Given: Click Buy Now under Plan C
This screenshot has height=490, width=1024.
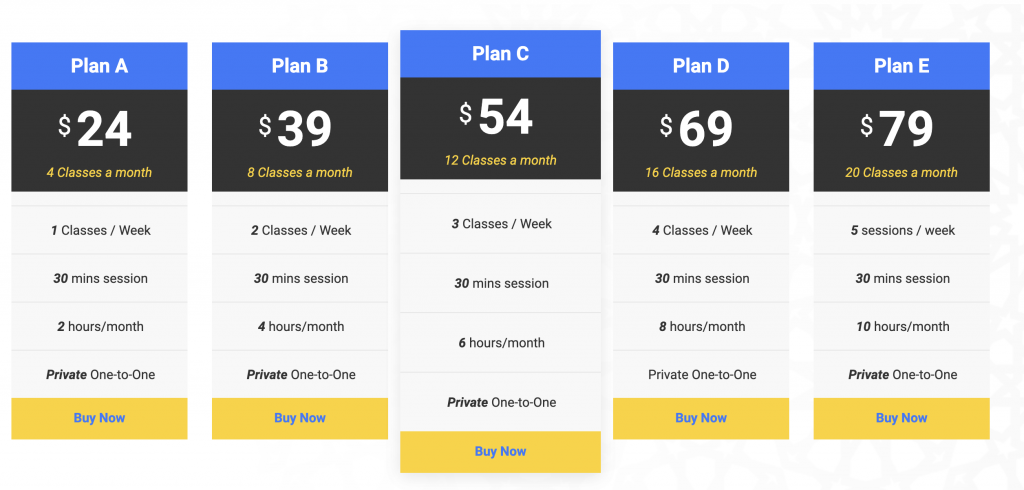Looking at the screenshot, I should point(500,451).
